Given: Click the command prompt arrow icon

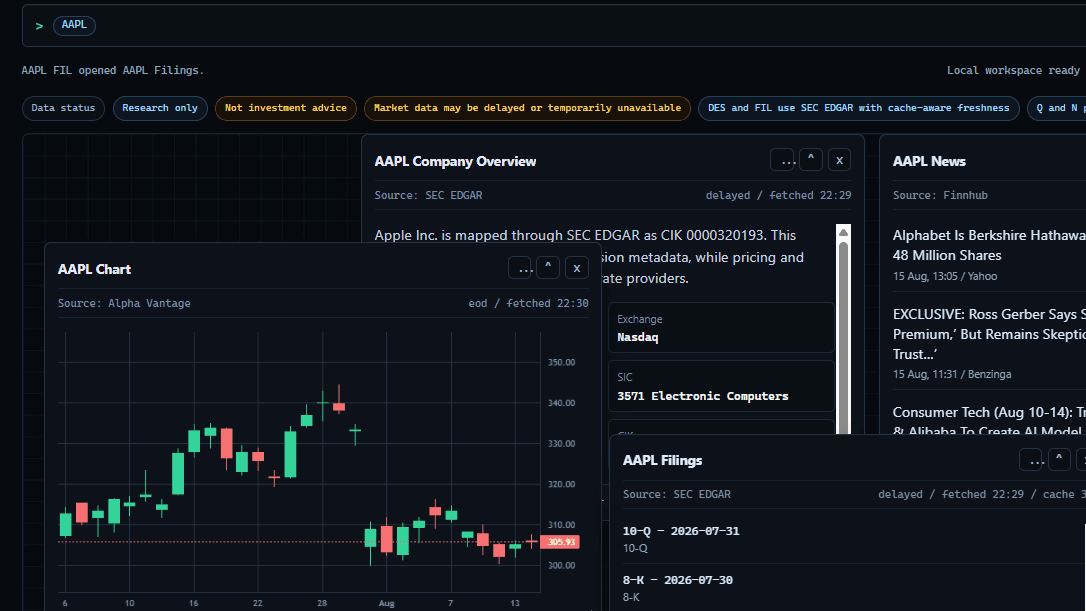Looking at the screenshot, I should pos(39,26).
